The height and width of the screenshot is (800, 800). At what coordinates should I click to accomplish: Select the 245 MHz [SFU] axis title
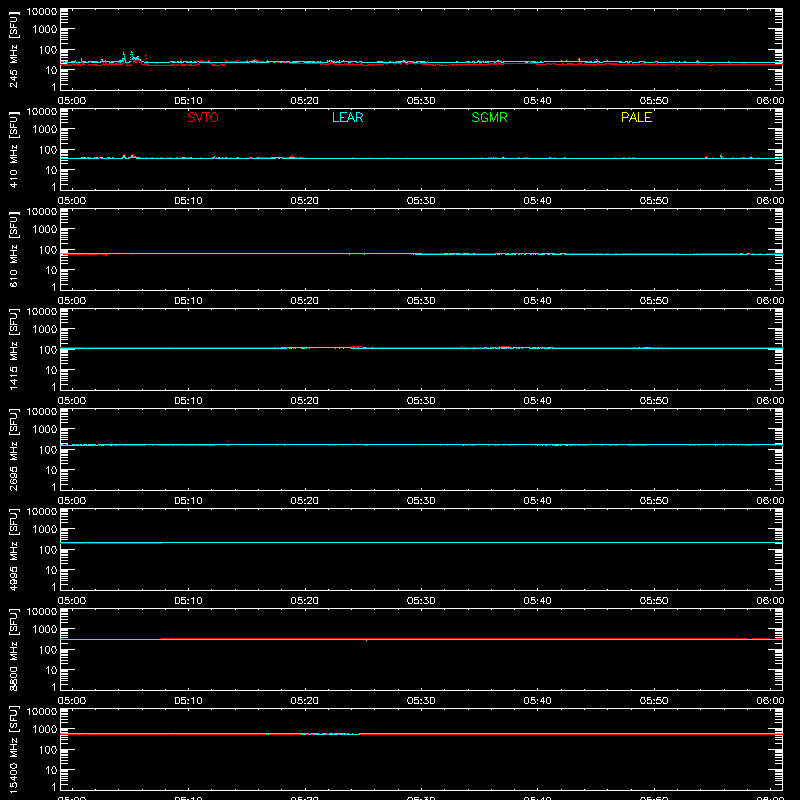tap(13, 49)
